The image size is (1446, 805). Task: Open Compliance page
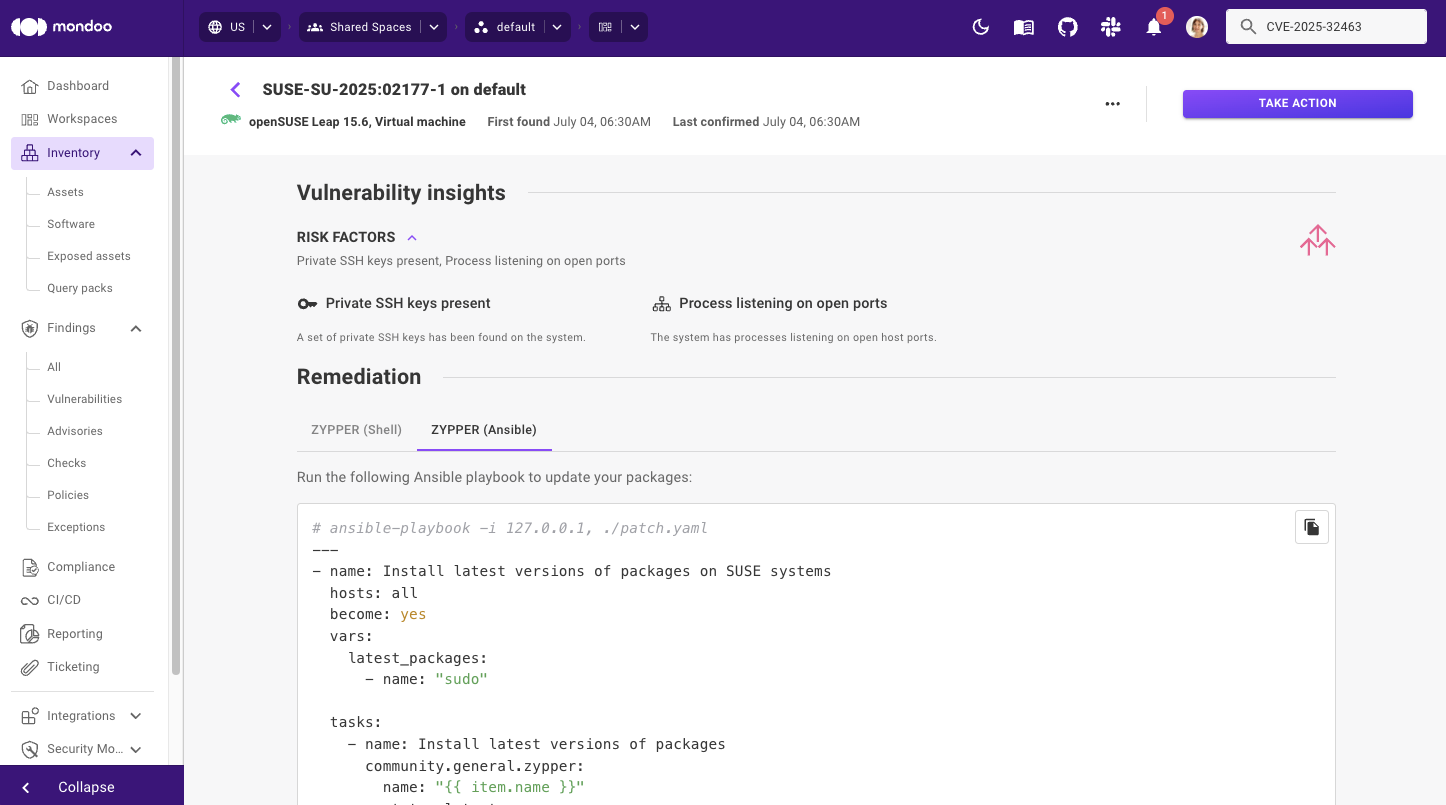click(81, 567)
